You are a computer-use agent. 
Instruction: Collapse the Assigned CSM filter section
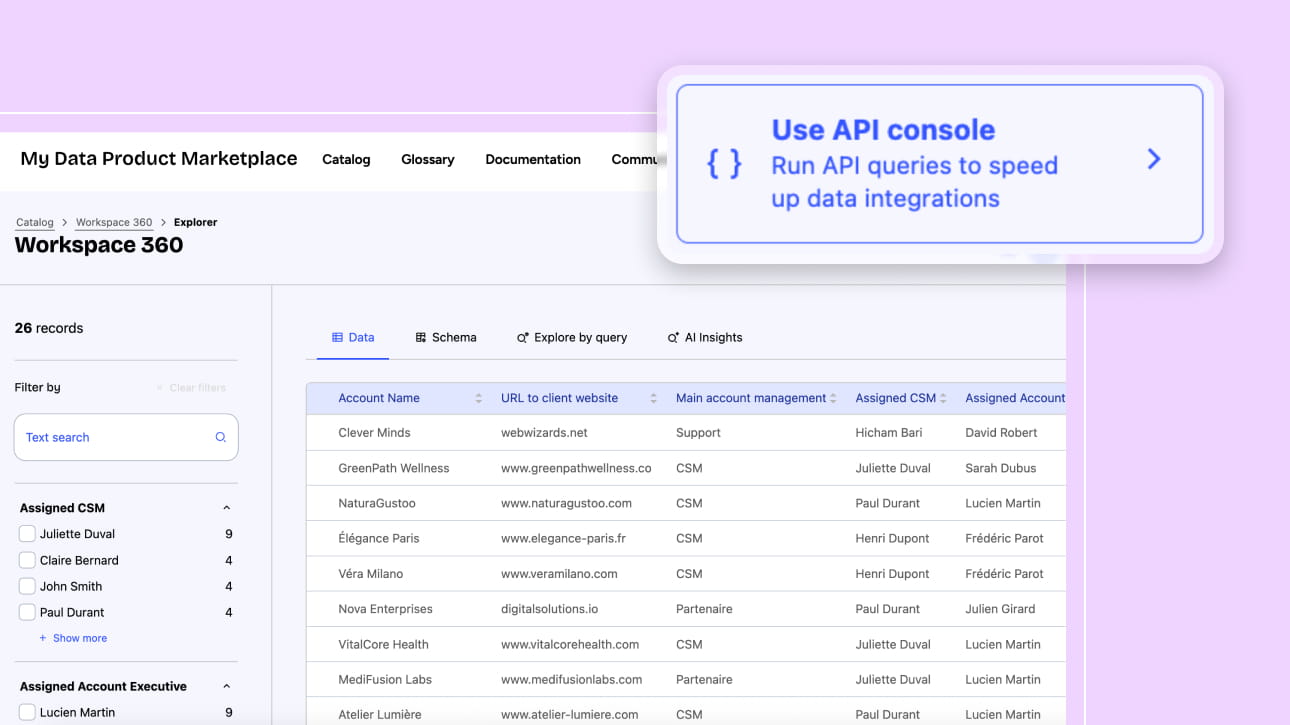[x=226, y=508]
